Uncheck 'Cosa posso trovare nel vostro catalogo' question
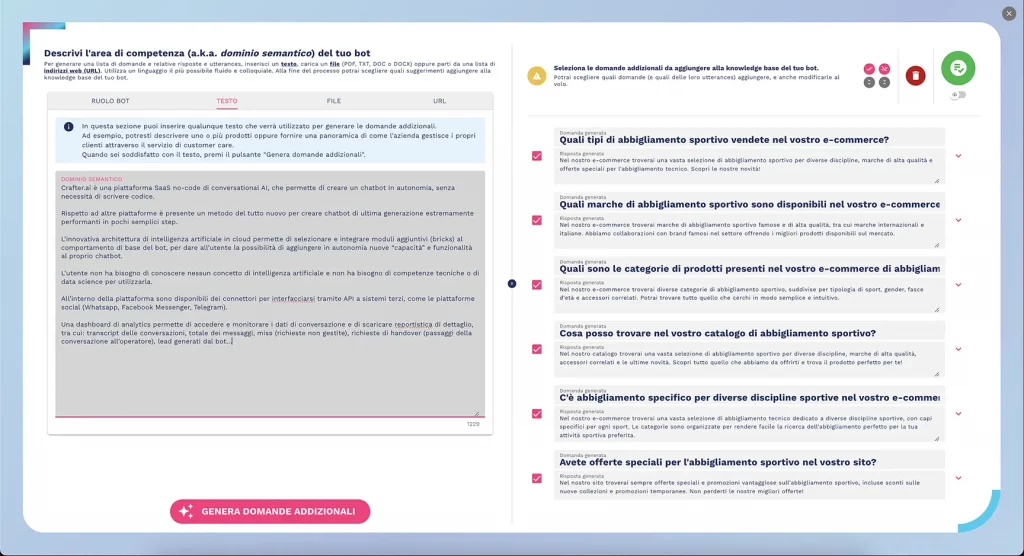The image size is (1024, 556). coord(537,349)
